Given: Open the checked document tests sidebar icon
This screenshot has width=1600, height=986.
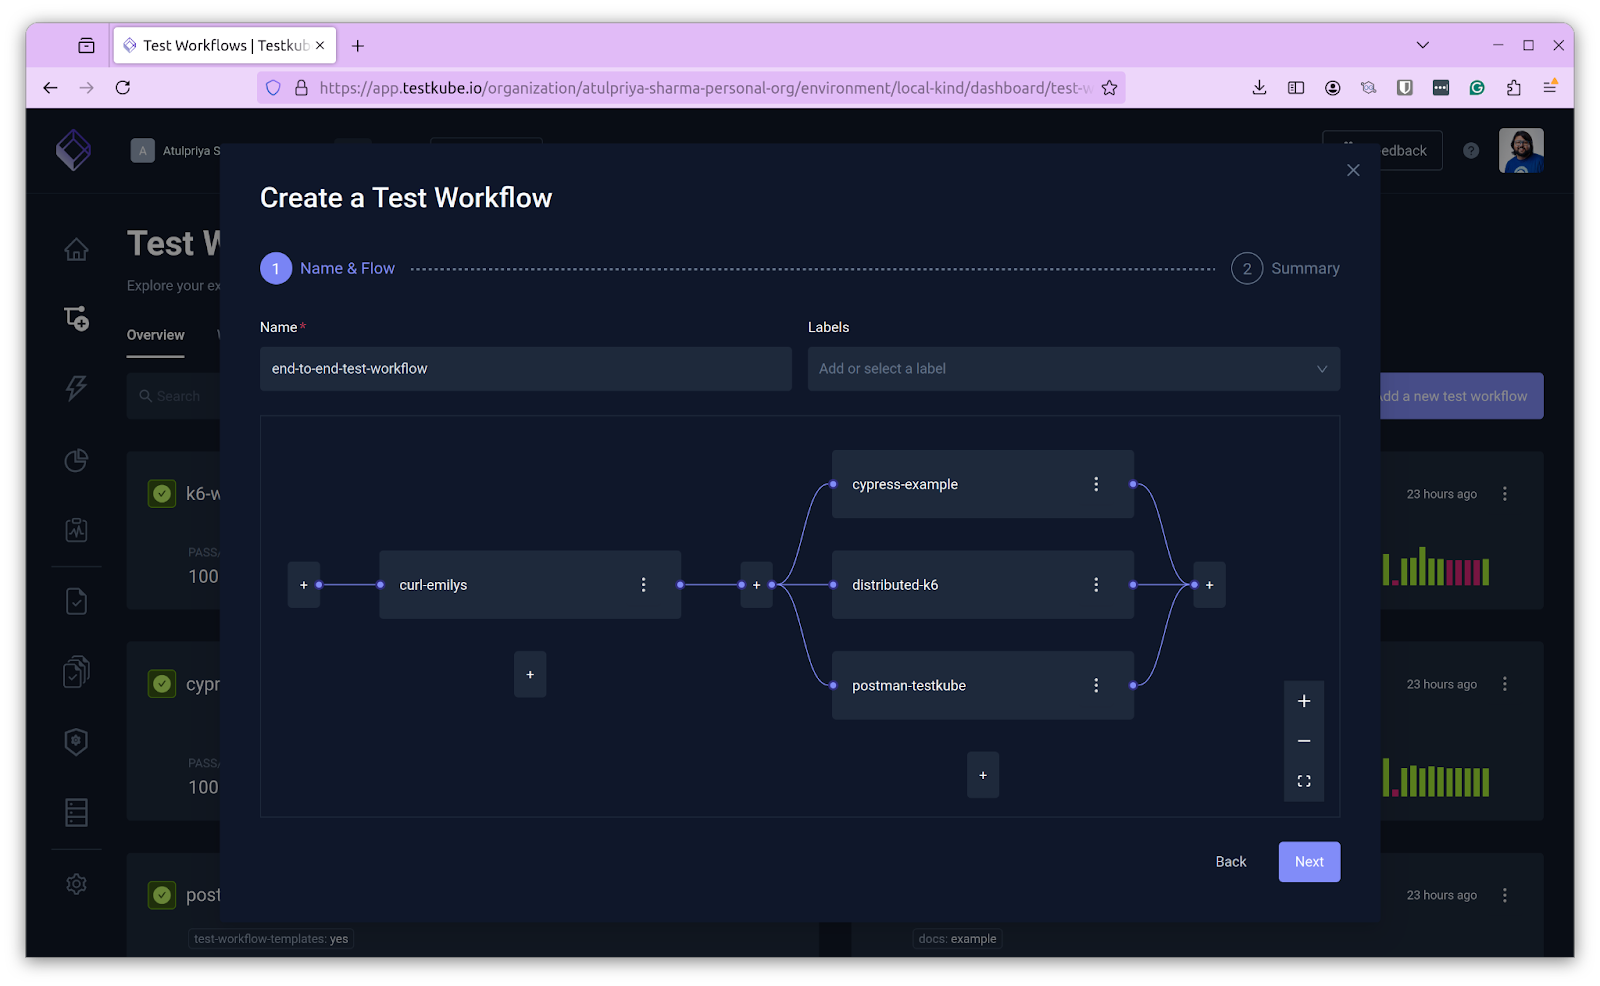Looking at the screenshot, I should click(x=76, y=601).
